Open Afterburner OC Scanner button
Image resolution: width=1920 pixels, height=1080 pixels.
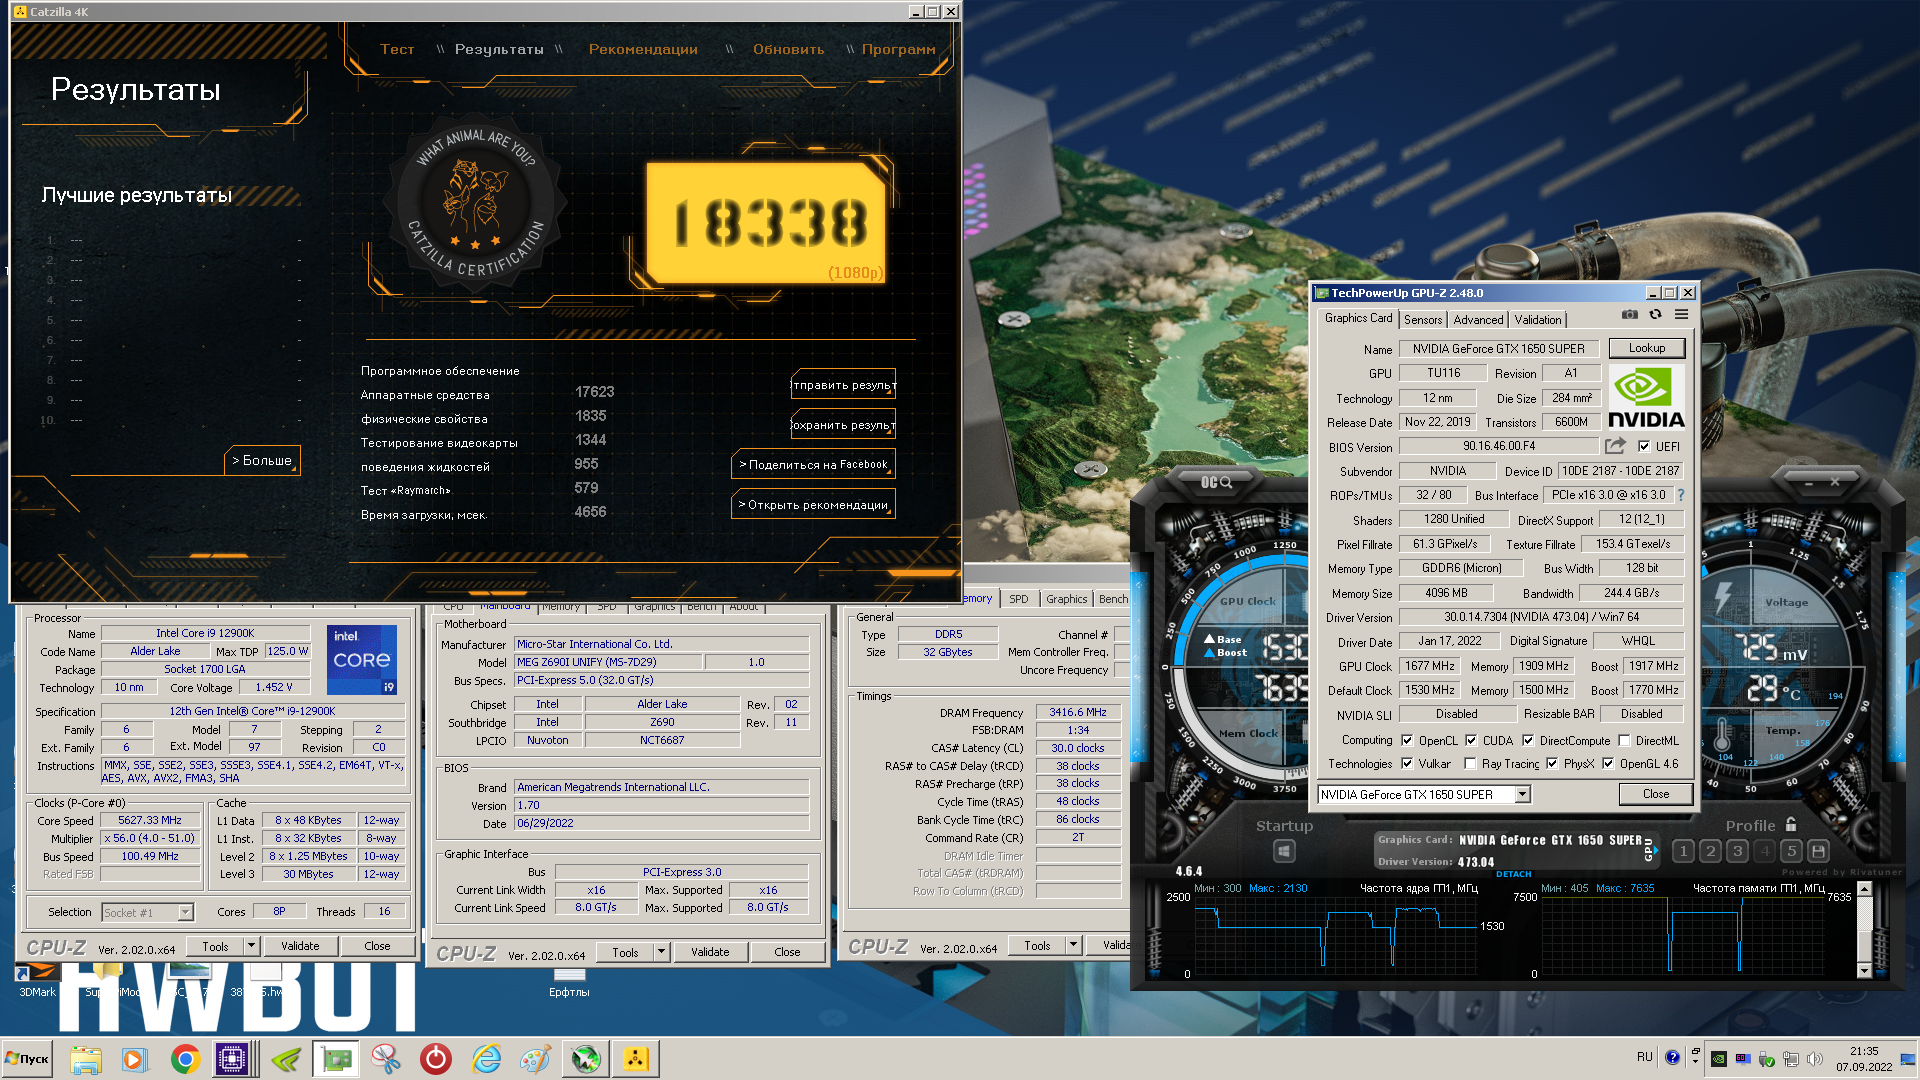coord(1216,483)
